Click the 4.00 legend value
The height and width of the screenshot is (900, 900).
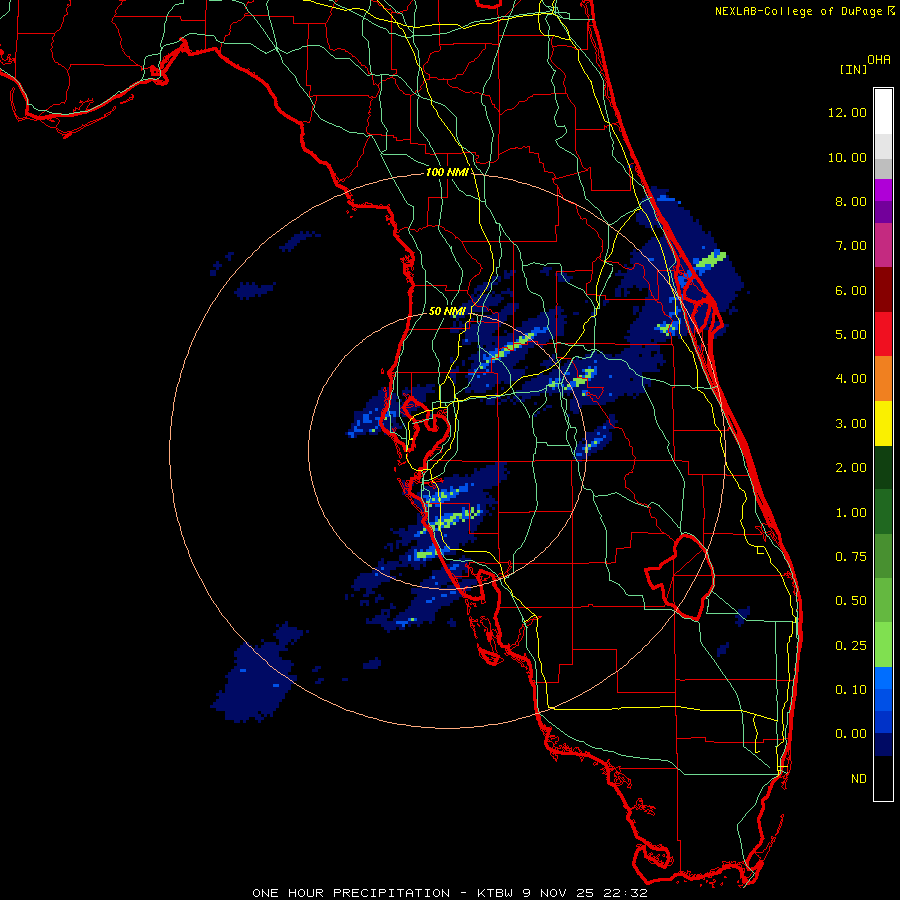pyautogui.click(x=851, y=379)
